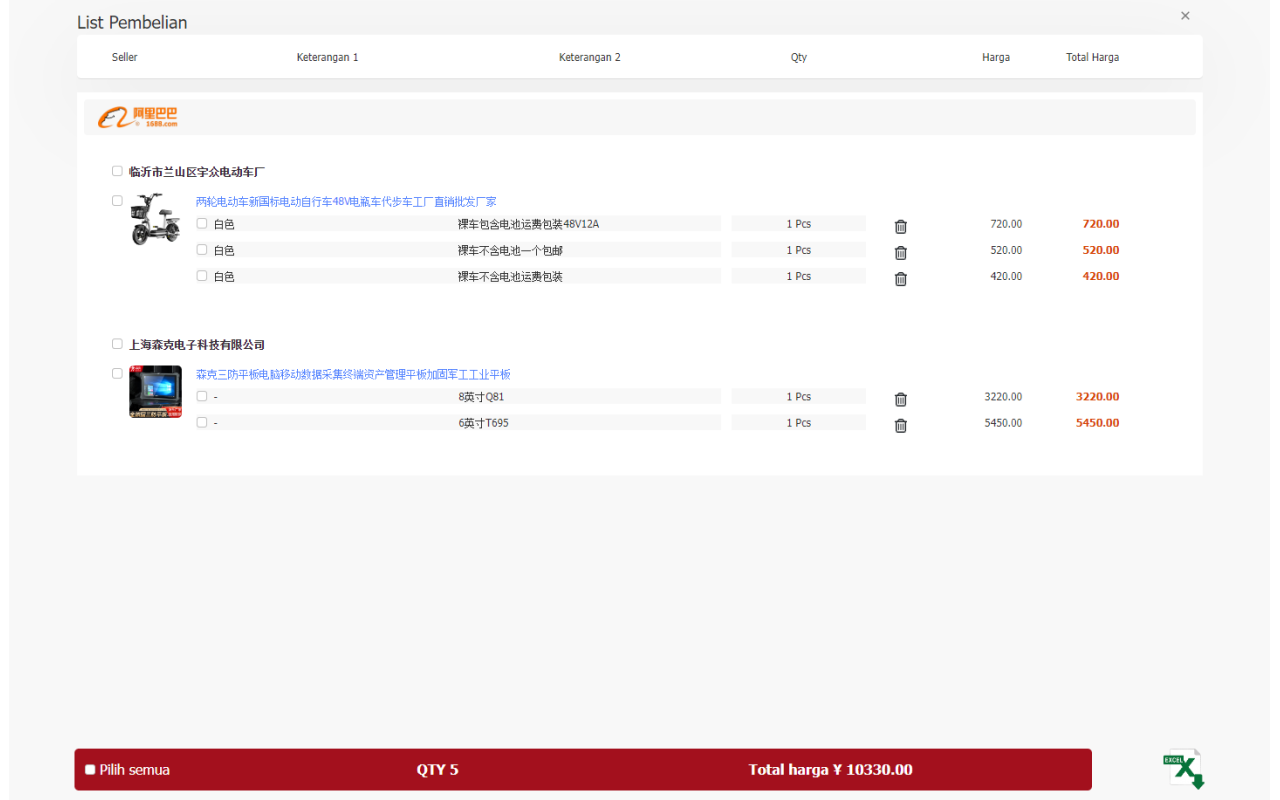
Task: Click the Qty column header
Action: click(799, 57)
